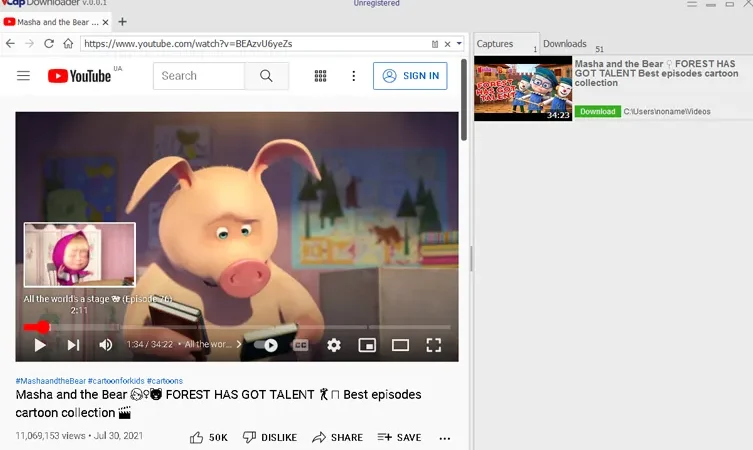Open YouTube settings three-dot menu
Image resolution: width=753 pixels, height=450 pixels.
pos(353,76)
